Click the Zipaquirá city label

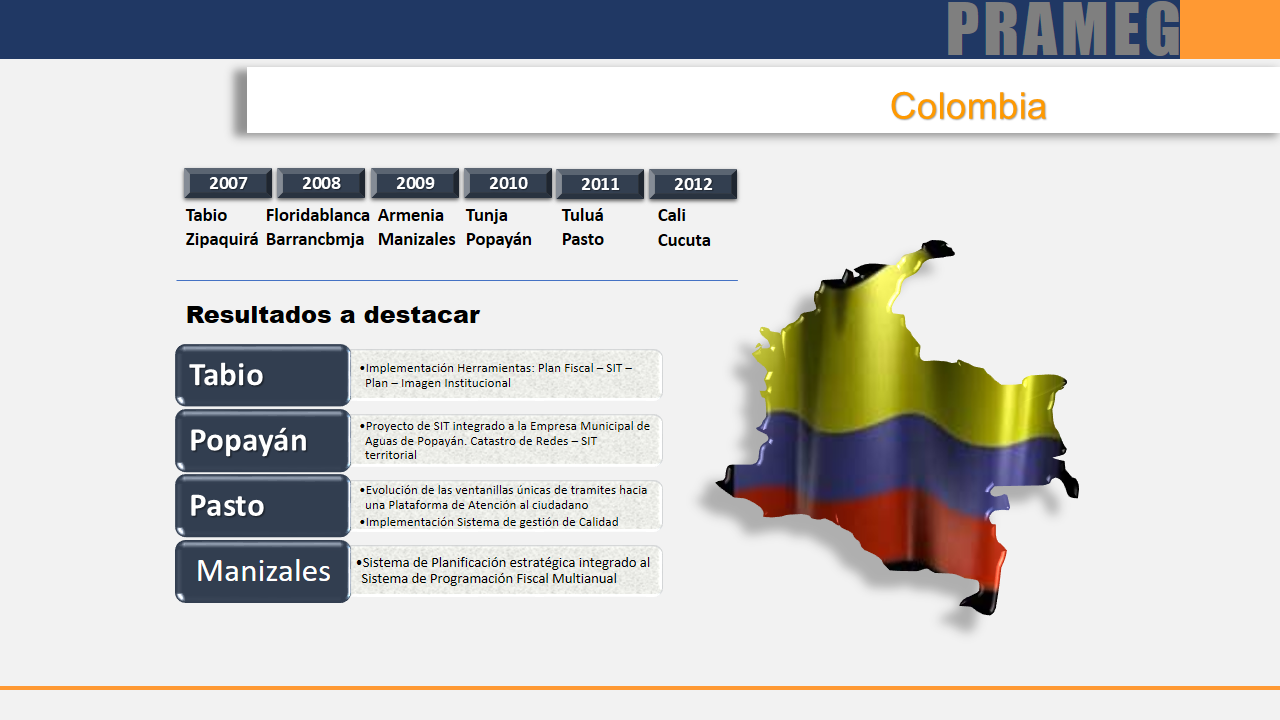click(222, 240)
